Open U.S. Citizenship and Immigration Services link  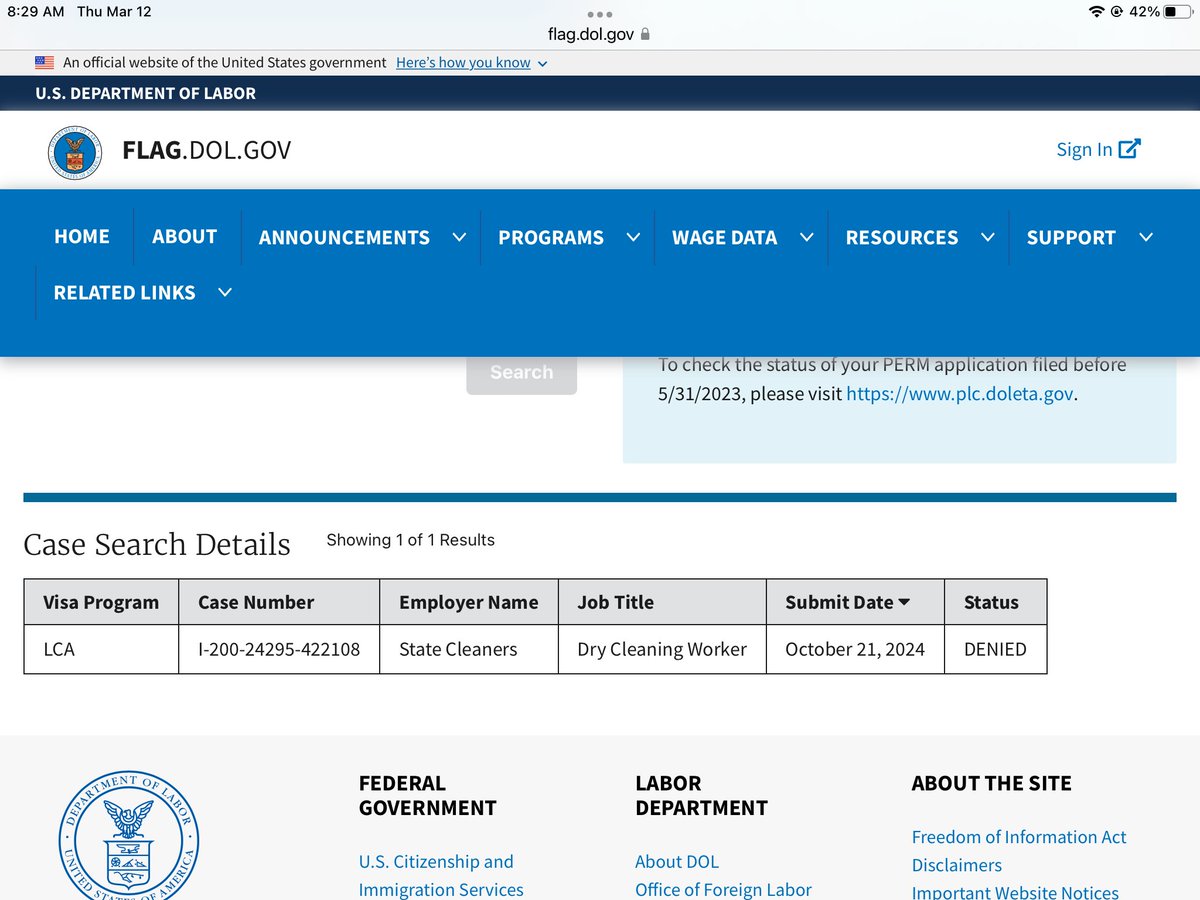click(x=441, y=875)
